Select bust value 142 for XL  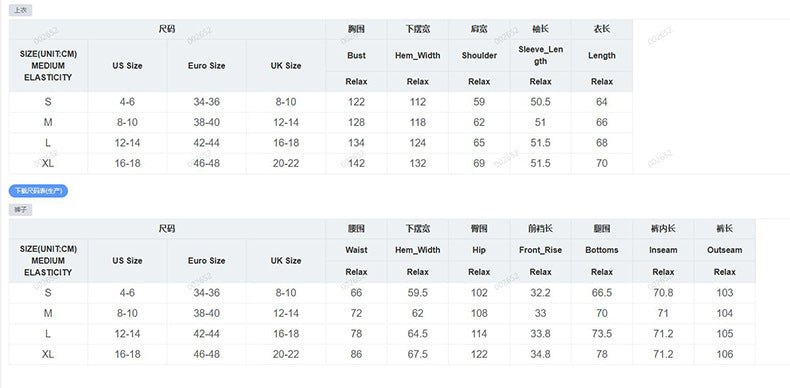[356, 163]
